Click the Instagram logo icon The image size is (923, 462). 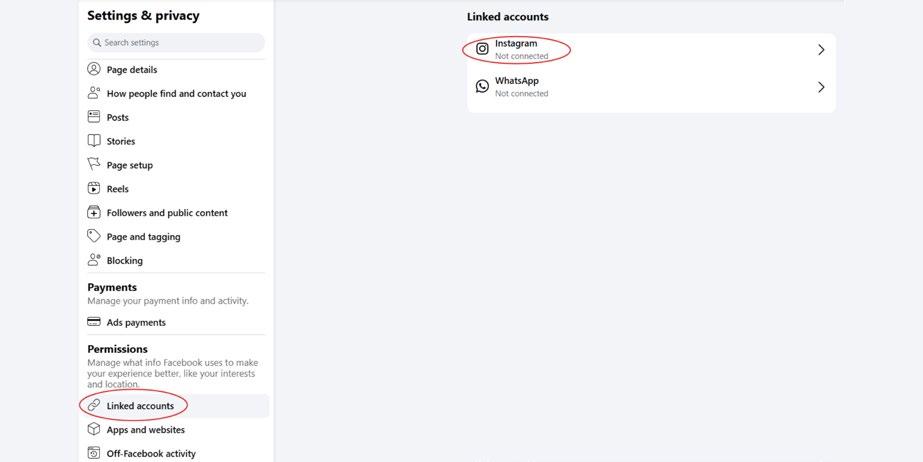coord(482,48)
